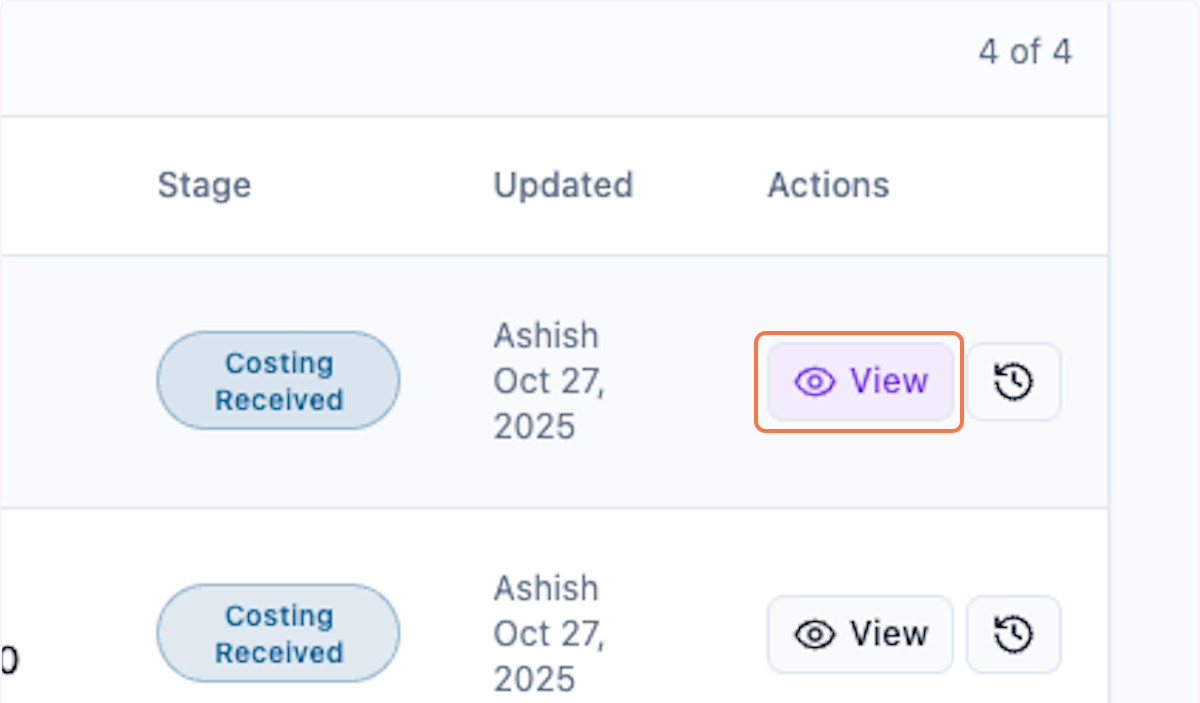The image size is (1200, 703).
Task: Expand the first Costing Received stage badge
Action: [277, 381]
